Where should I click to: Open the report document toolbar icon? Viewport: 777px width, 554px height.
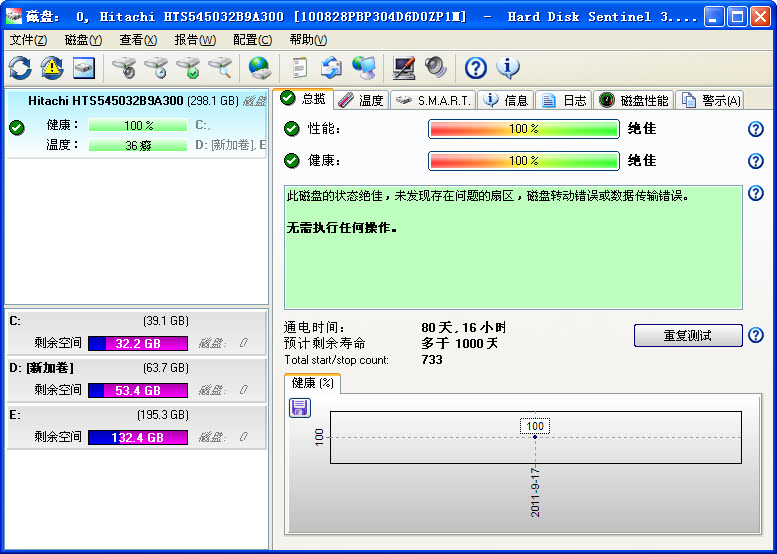point(299,68)
